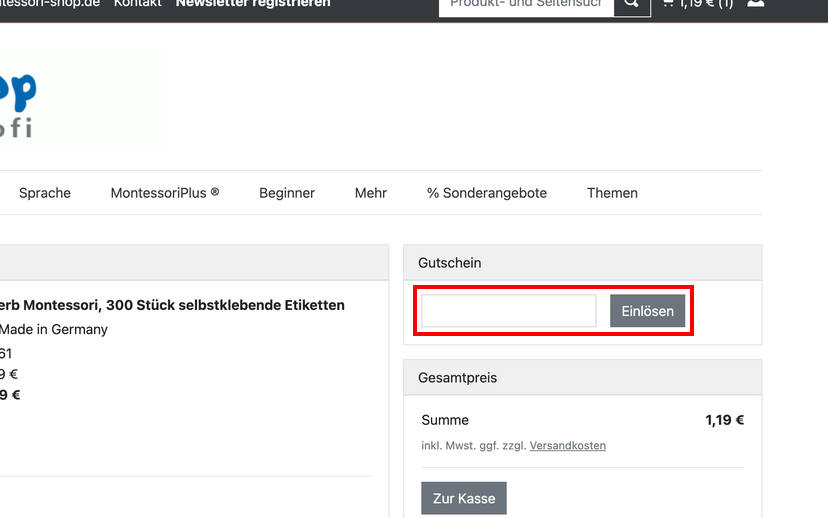Open the Sprache navigation menu
828x518 pixels.
pos(45,193)
